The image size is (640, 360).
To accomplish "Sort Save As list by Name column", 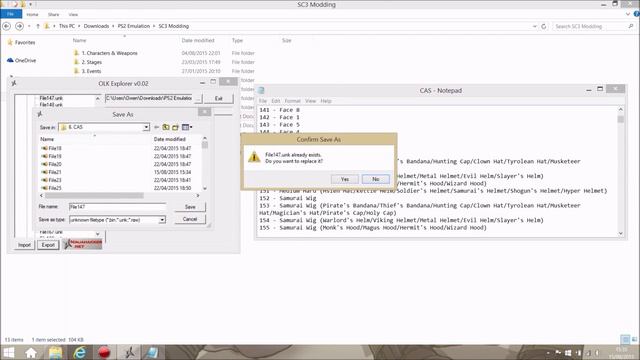I will (47, 139).
